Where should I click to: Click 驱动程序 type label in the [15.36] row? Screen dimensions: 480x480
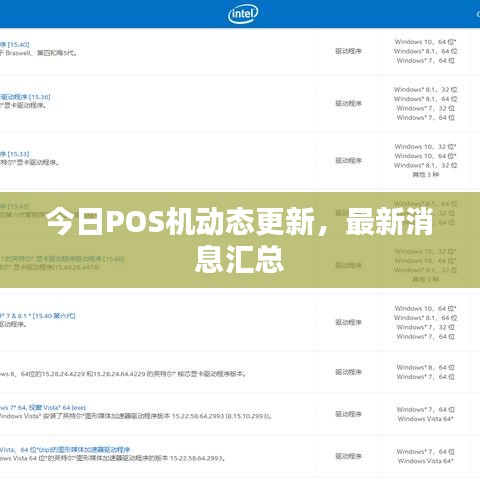click(x=349, y=103)
